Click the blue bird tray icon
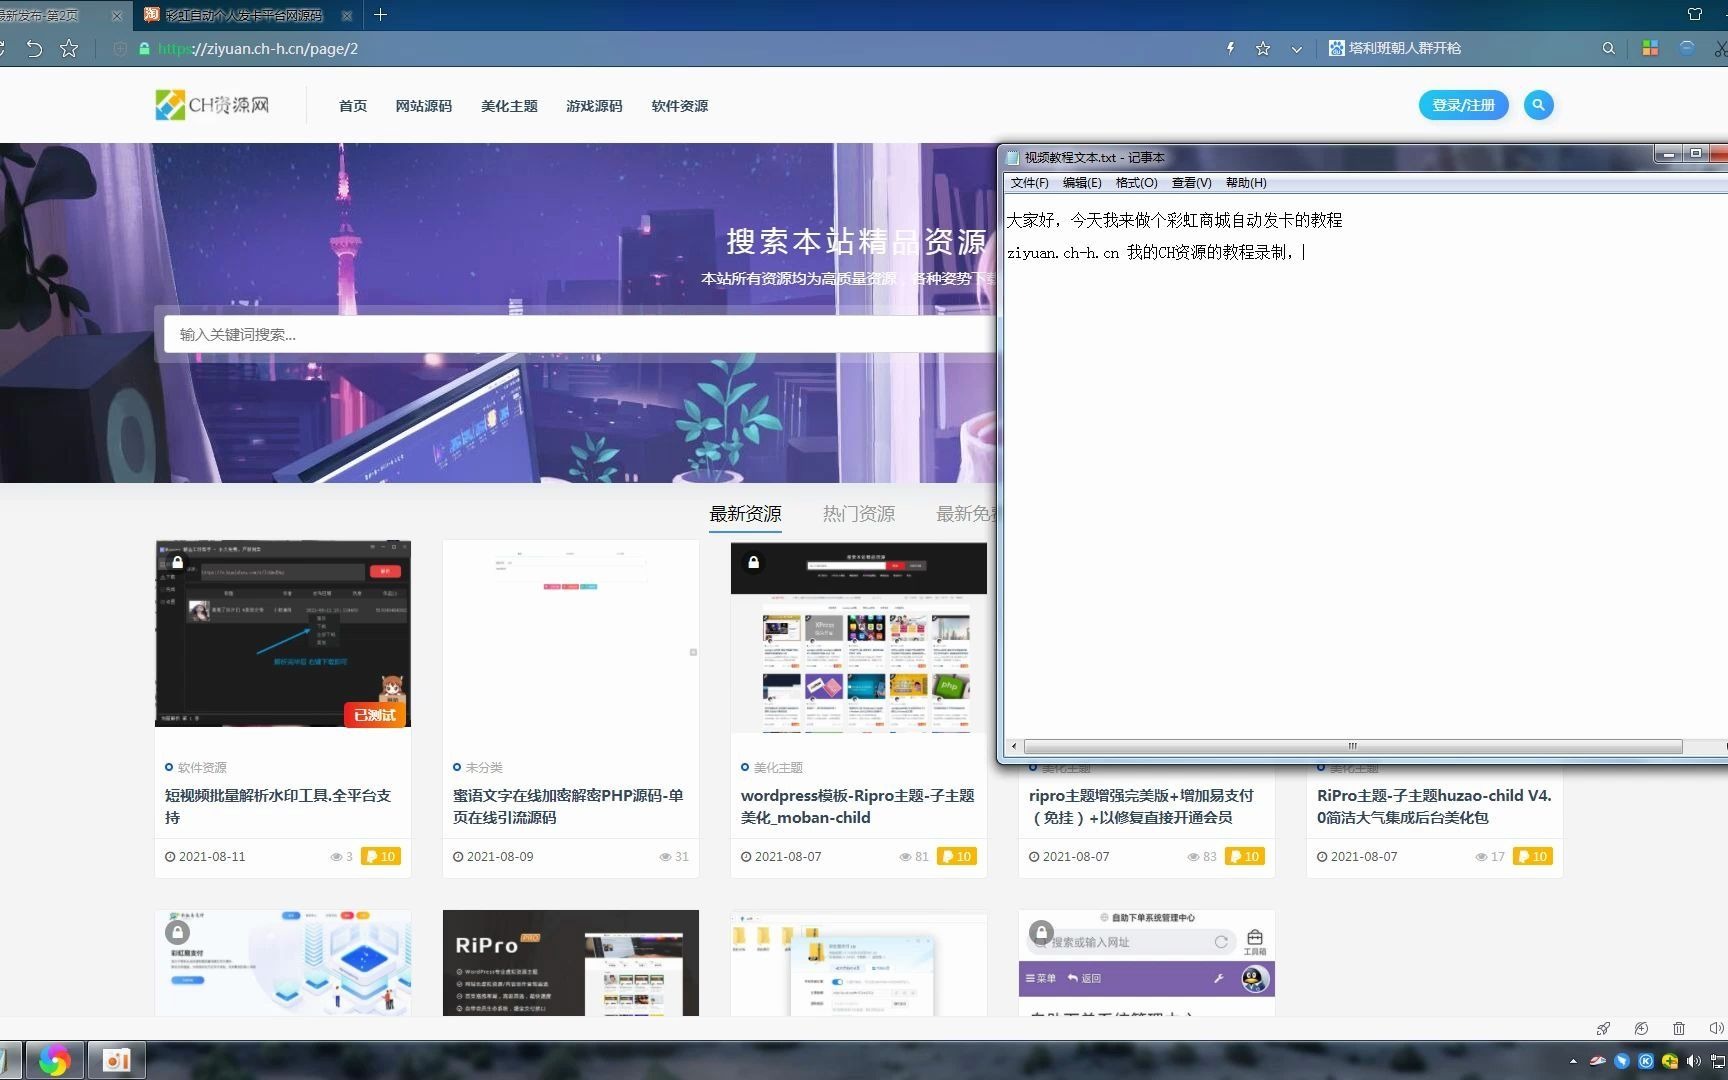Image resolution: width=1728 pixels, height=1080 pixels. tap(1622, 1061)
